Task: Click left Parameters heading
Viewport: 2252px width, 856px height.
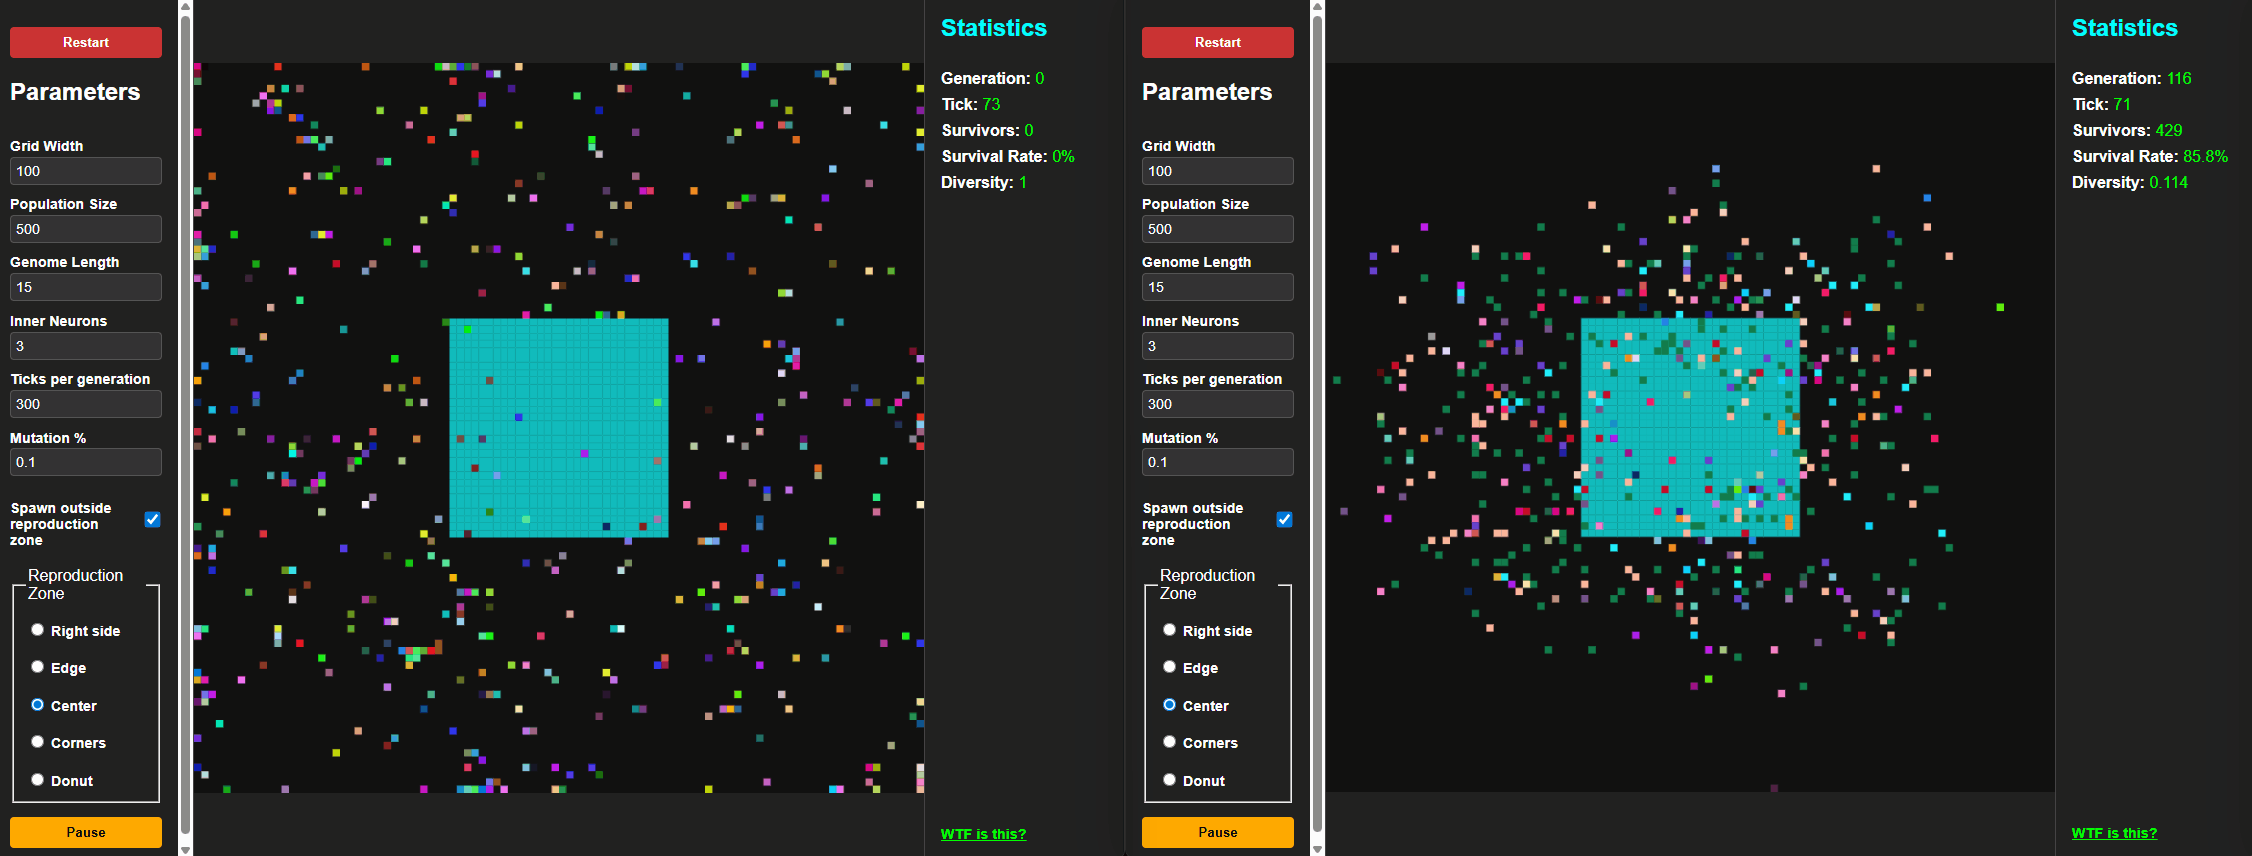Action: [75, 92]
